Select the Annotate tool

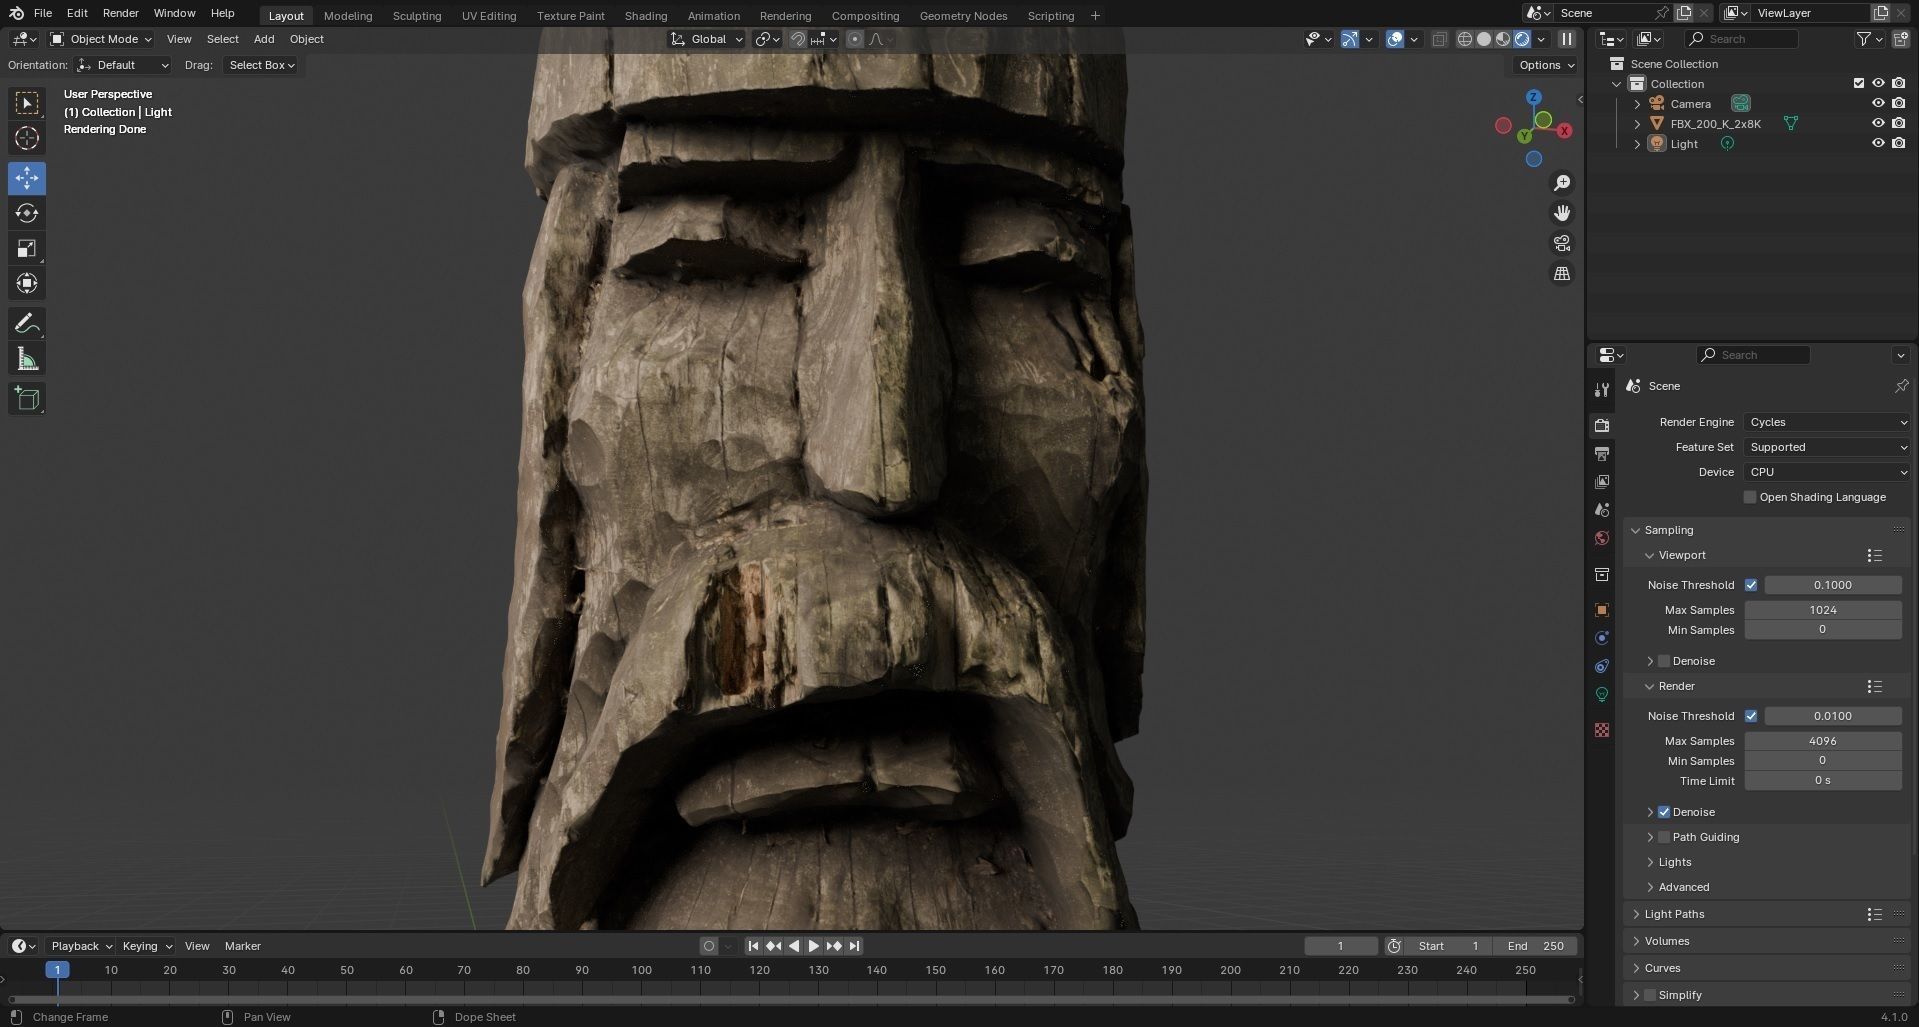click(x=27, y=323)
